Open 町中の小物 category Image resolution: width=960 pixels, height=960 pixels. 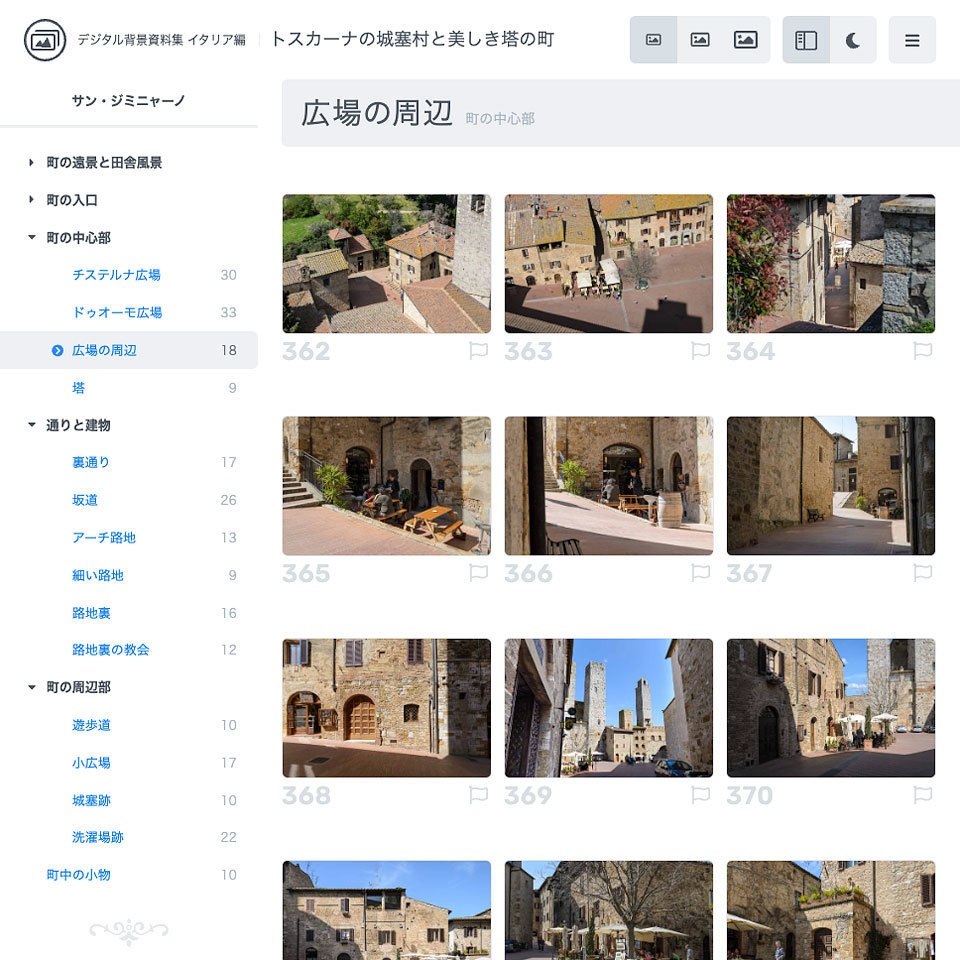click(x=78, y=875)
